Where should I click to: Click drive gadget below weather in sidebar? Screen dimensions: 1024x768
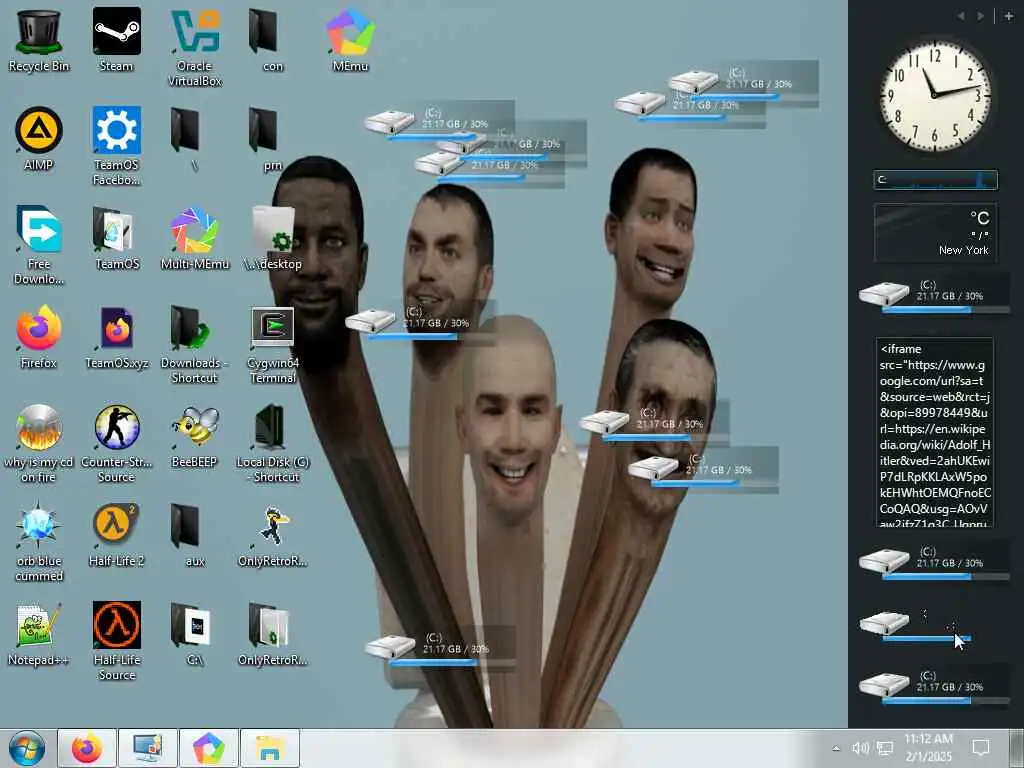pyautogui.click(x=934, y=295)
